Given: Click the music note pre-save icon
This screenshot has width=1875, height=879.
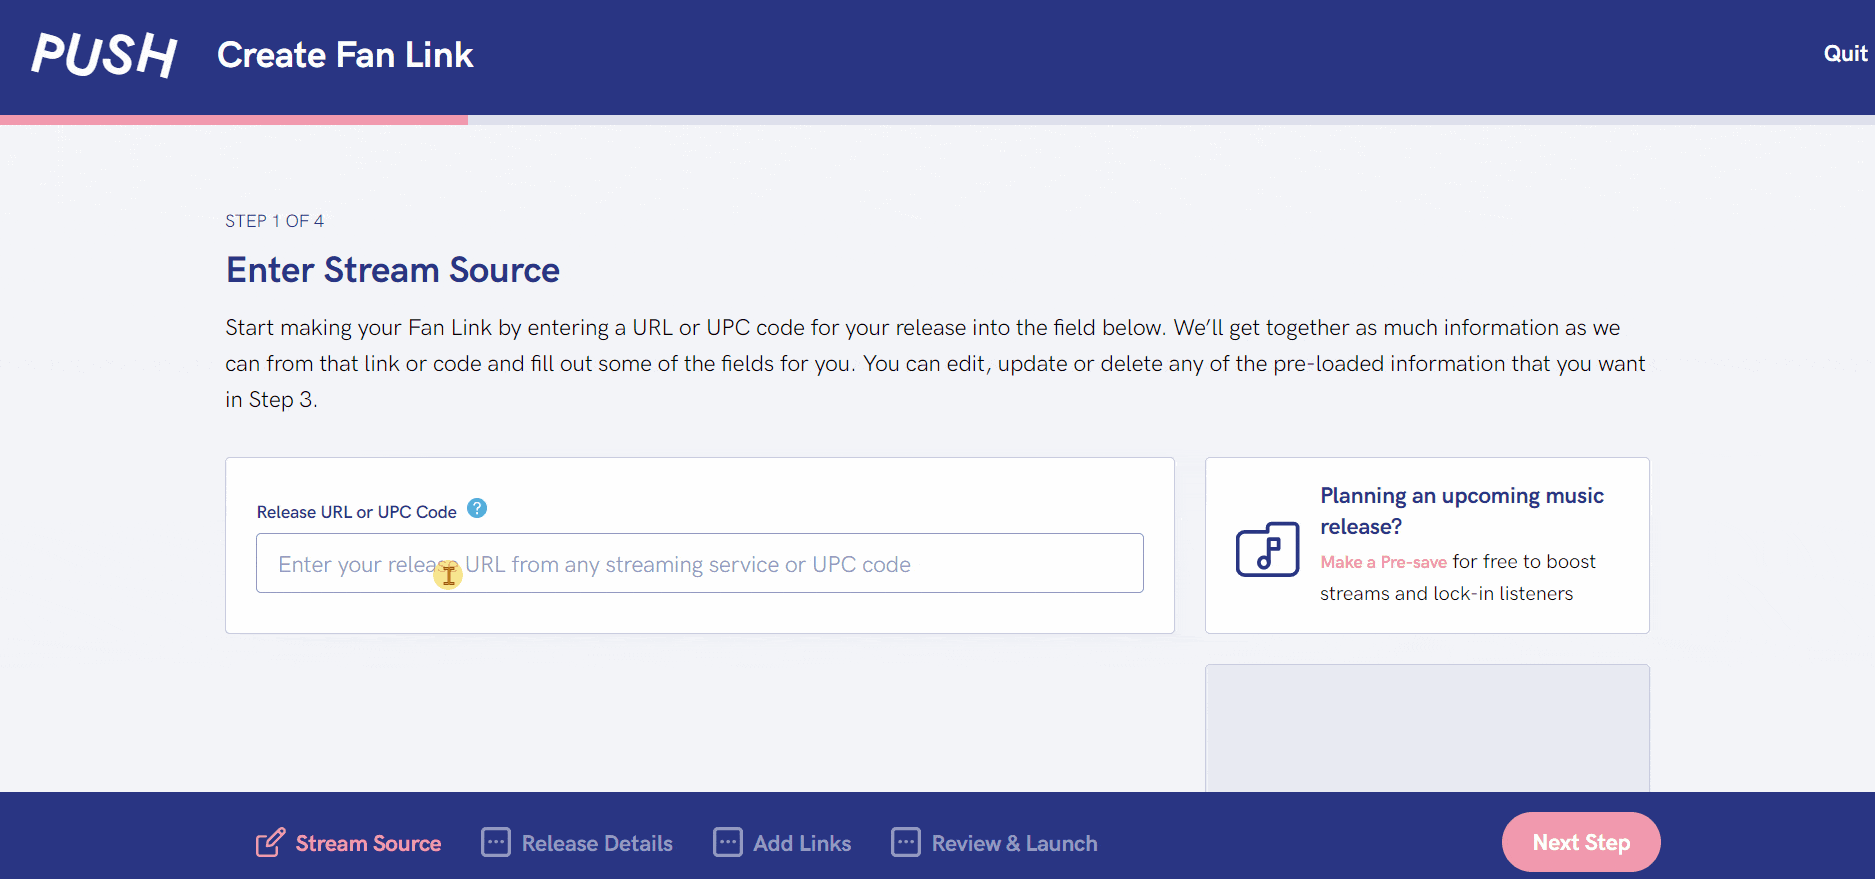Looking at the screenshot, I should coord(1267,549).
